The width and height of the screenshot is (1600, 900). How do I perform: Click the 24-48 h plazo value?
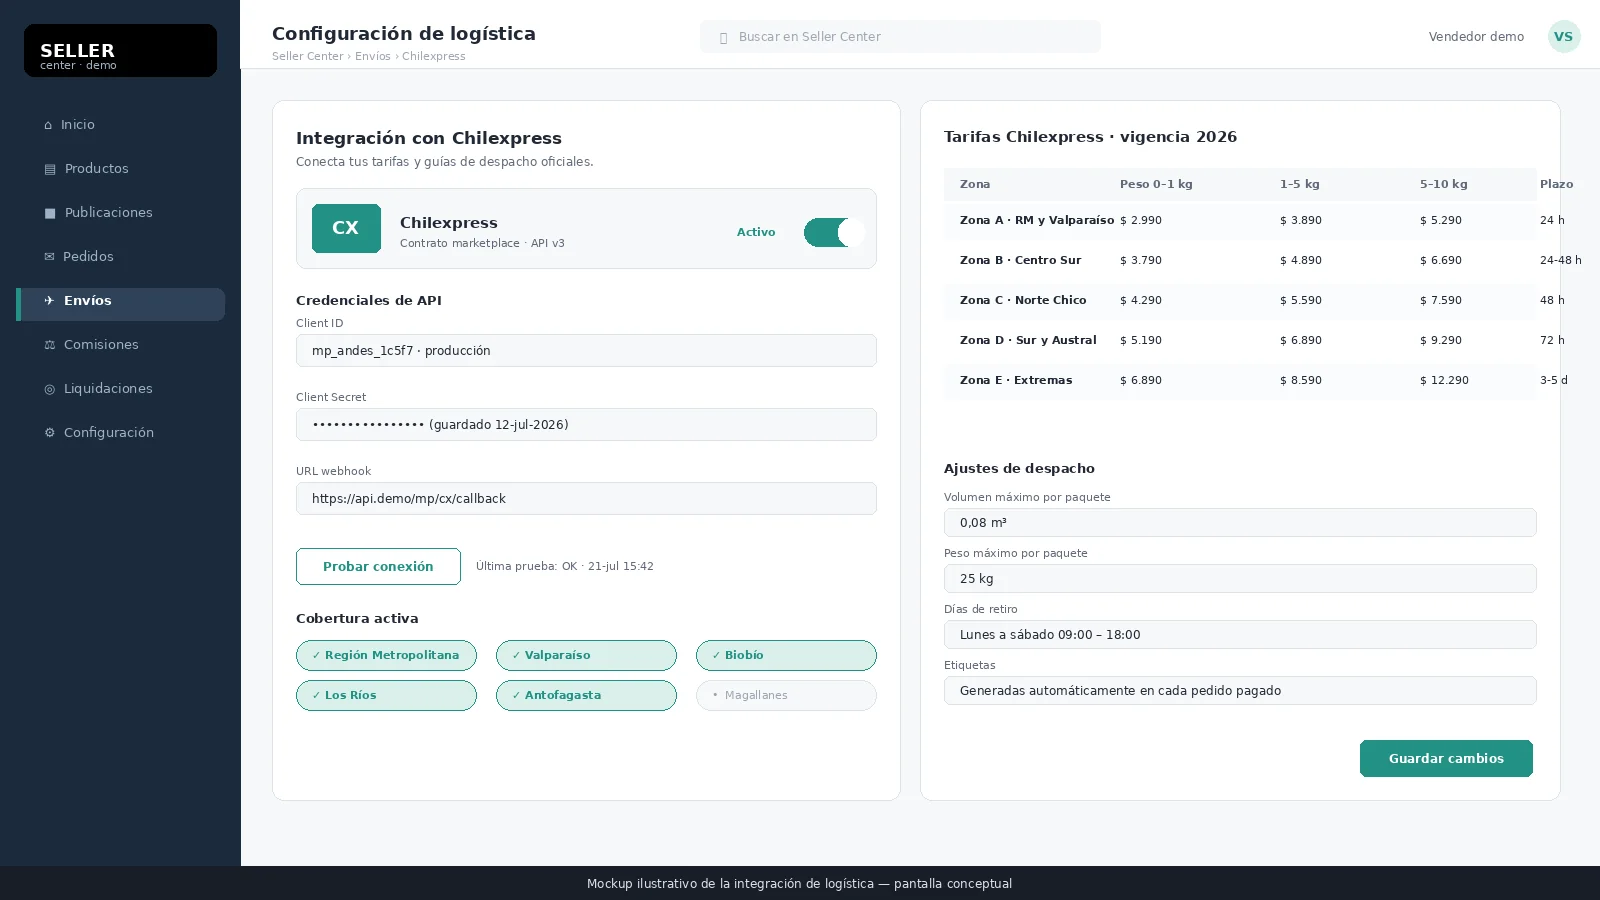pos(1561,260)
